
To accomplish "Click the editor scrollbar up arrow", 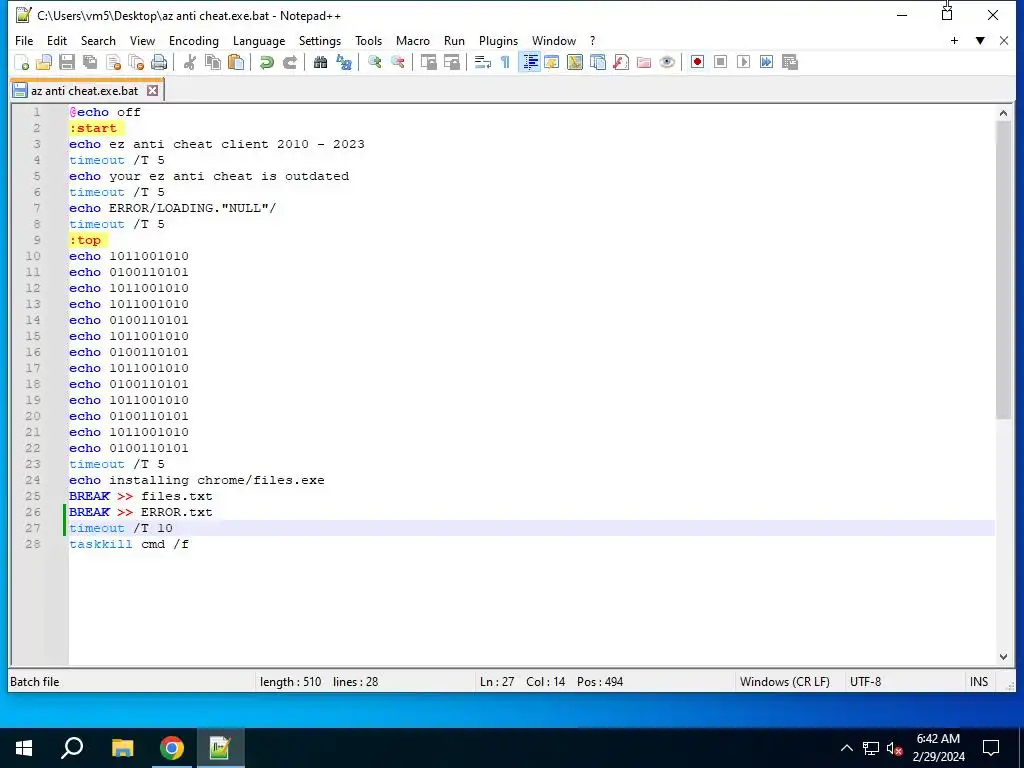I will [x=1003, y=113].
